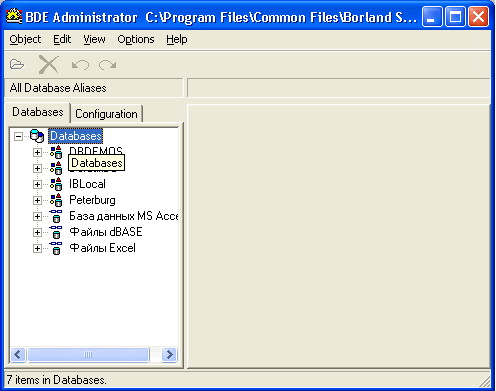Click the Peterburg alias icon
Screen dimensions: 496x391
click(56, 200)
